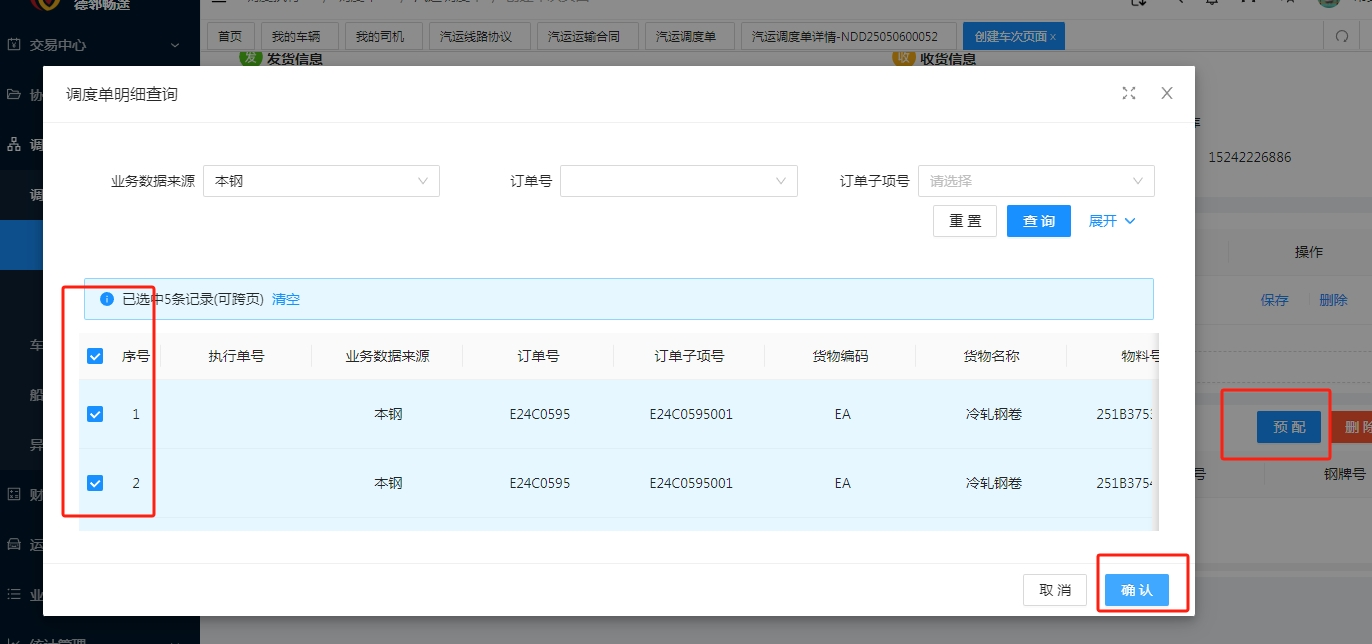The height and width of the screenshot is (644, 1372).
Task: Close the 调度单明细查询 dialog with the X
Action: pos(1166,93)
